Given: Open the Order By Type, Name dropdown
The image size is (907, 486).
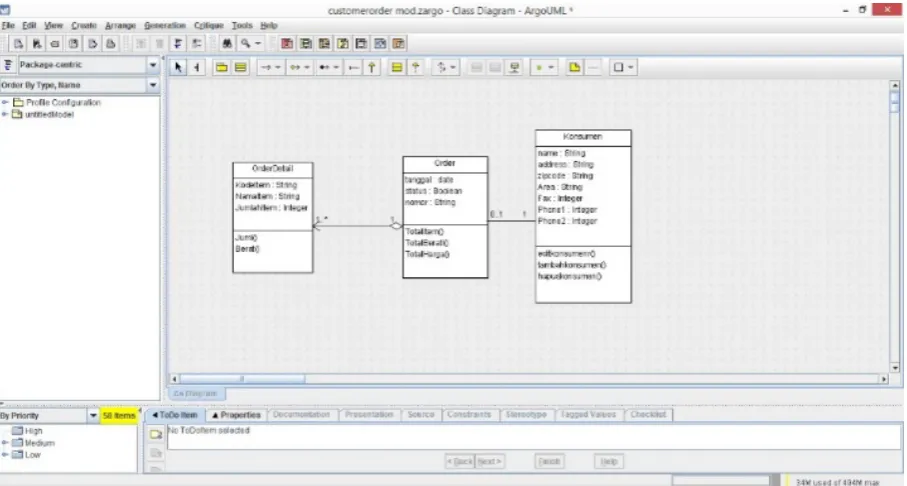Looking at the screenshot, I should click(x=153, y=85).
